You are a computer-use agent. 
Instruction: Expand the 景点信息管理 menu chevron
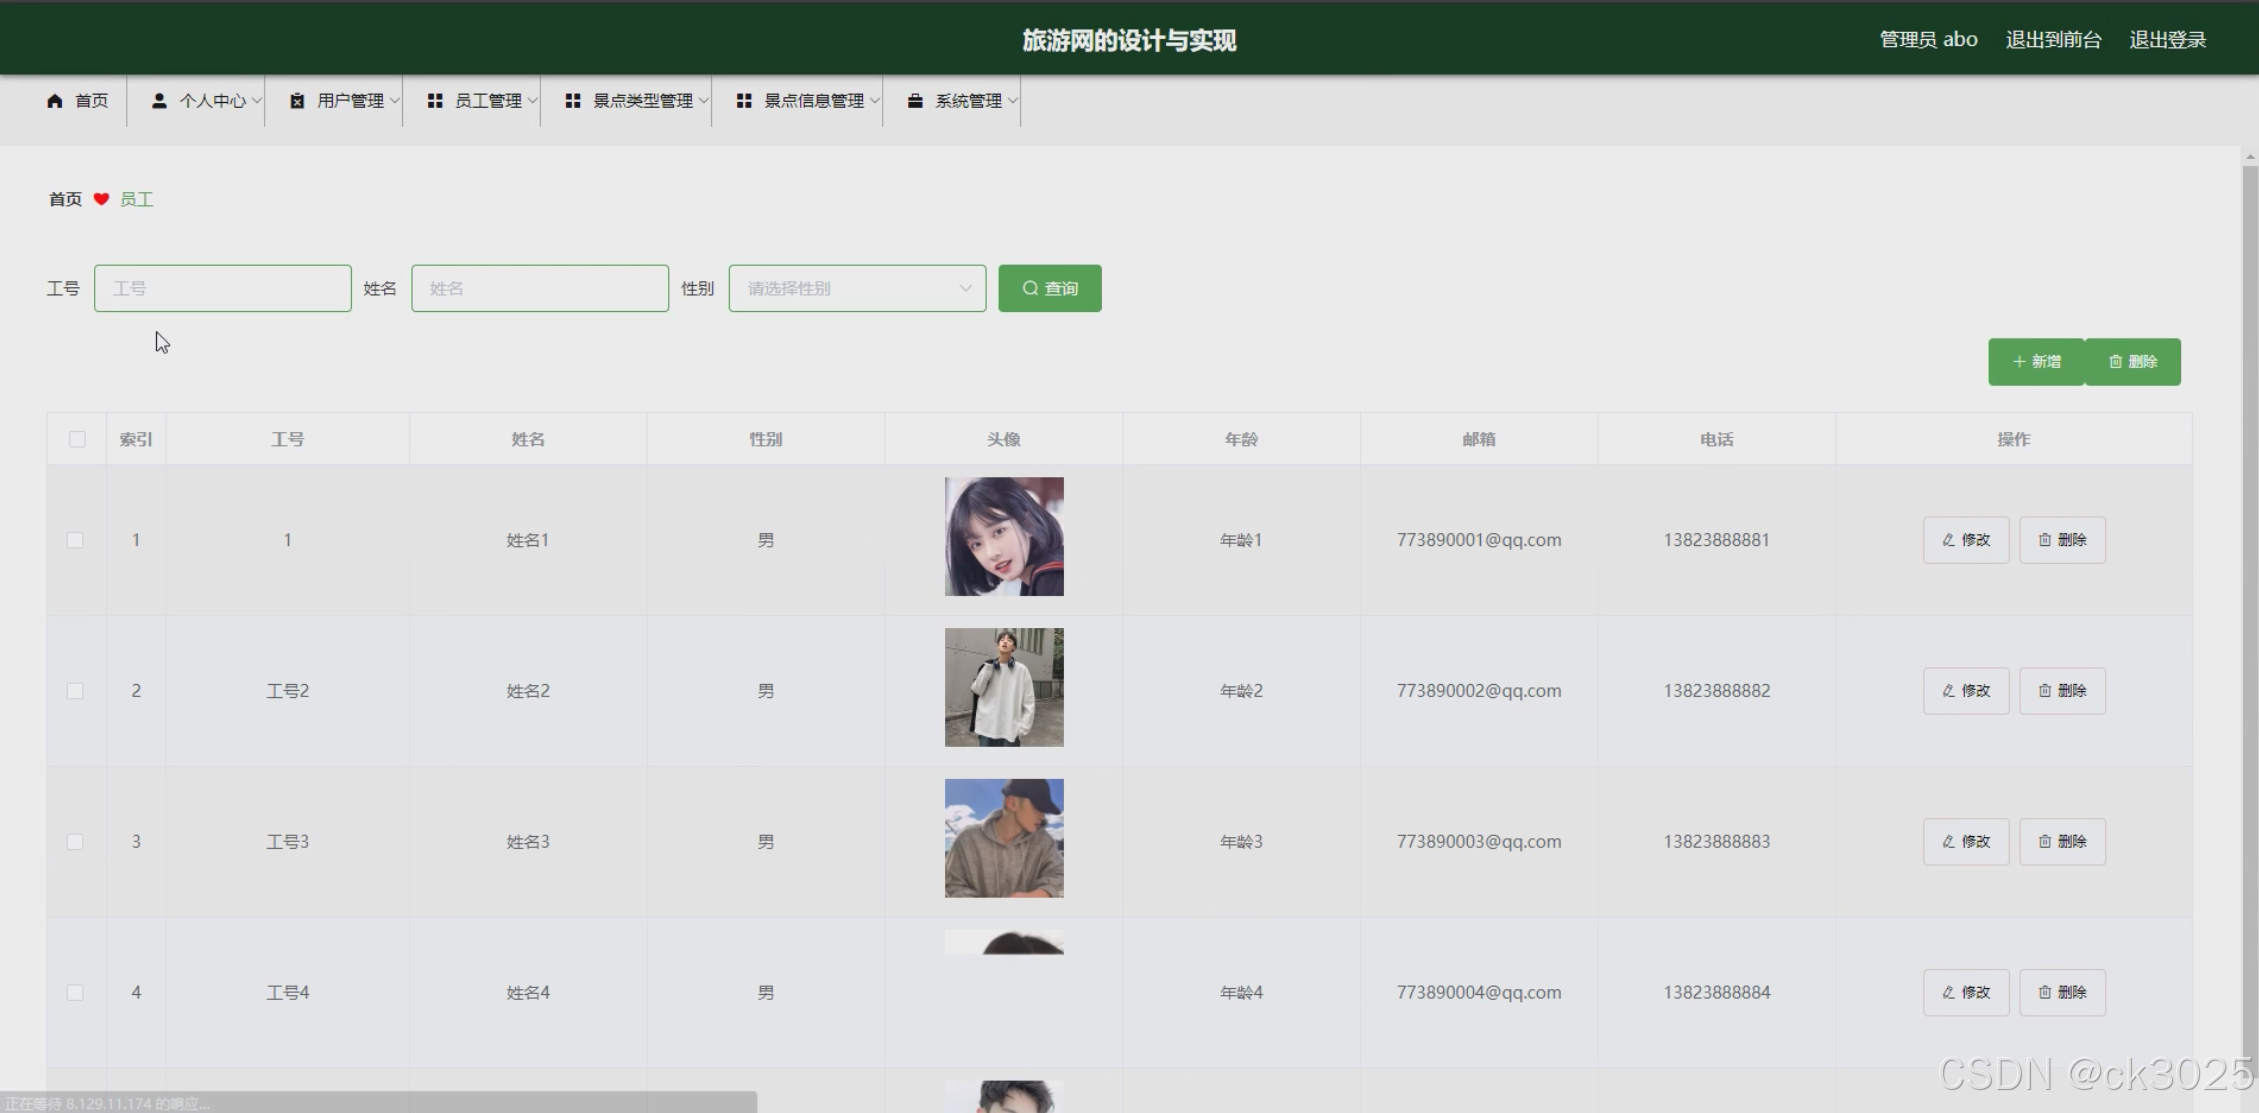click(x=874, y=101)
